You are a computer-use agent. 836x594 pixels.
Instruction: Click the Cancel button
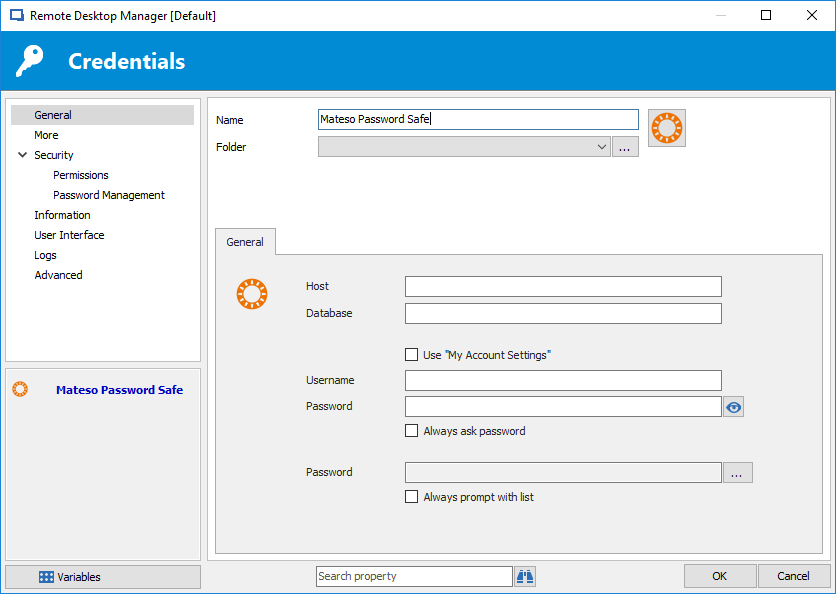tap(793, 576)
